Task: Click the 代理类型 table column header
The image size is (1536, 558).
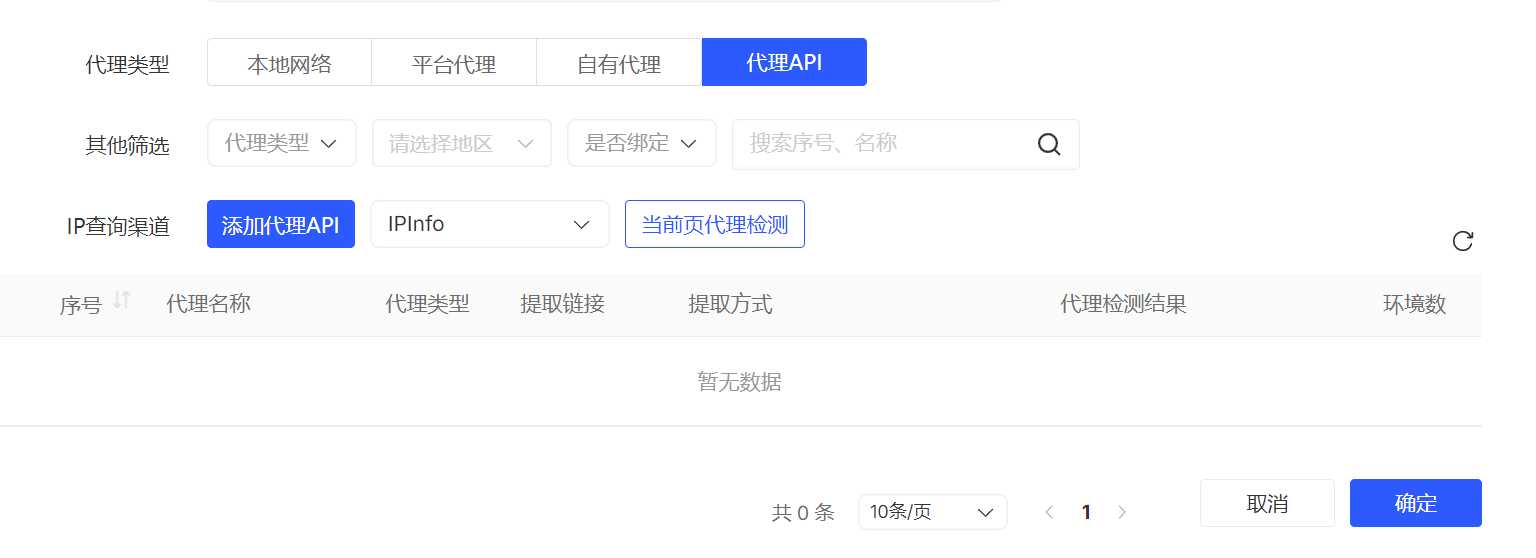Action: click(x=427, y=304)
